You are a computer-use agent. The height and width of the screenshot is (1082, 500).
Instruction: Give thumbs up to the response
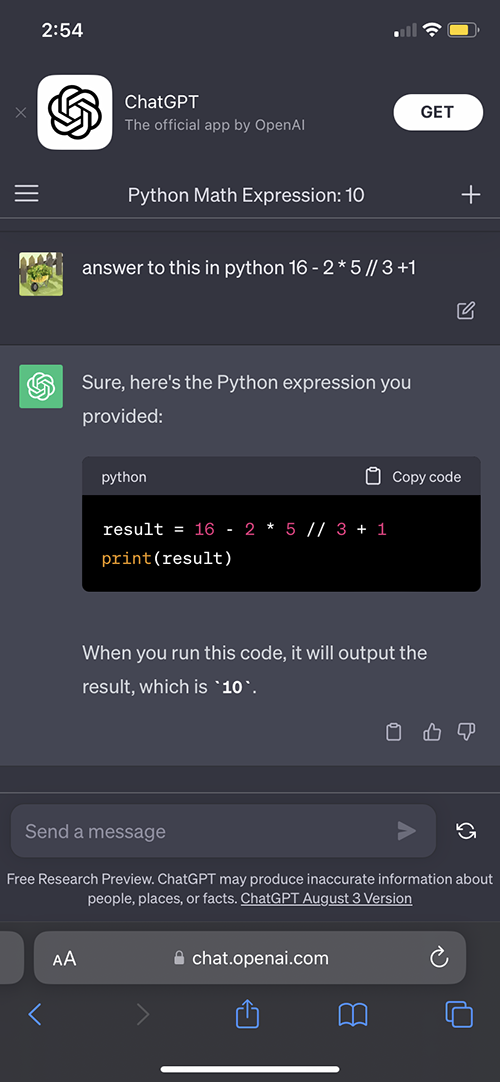pyautogui.click(x=432, y=731)
